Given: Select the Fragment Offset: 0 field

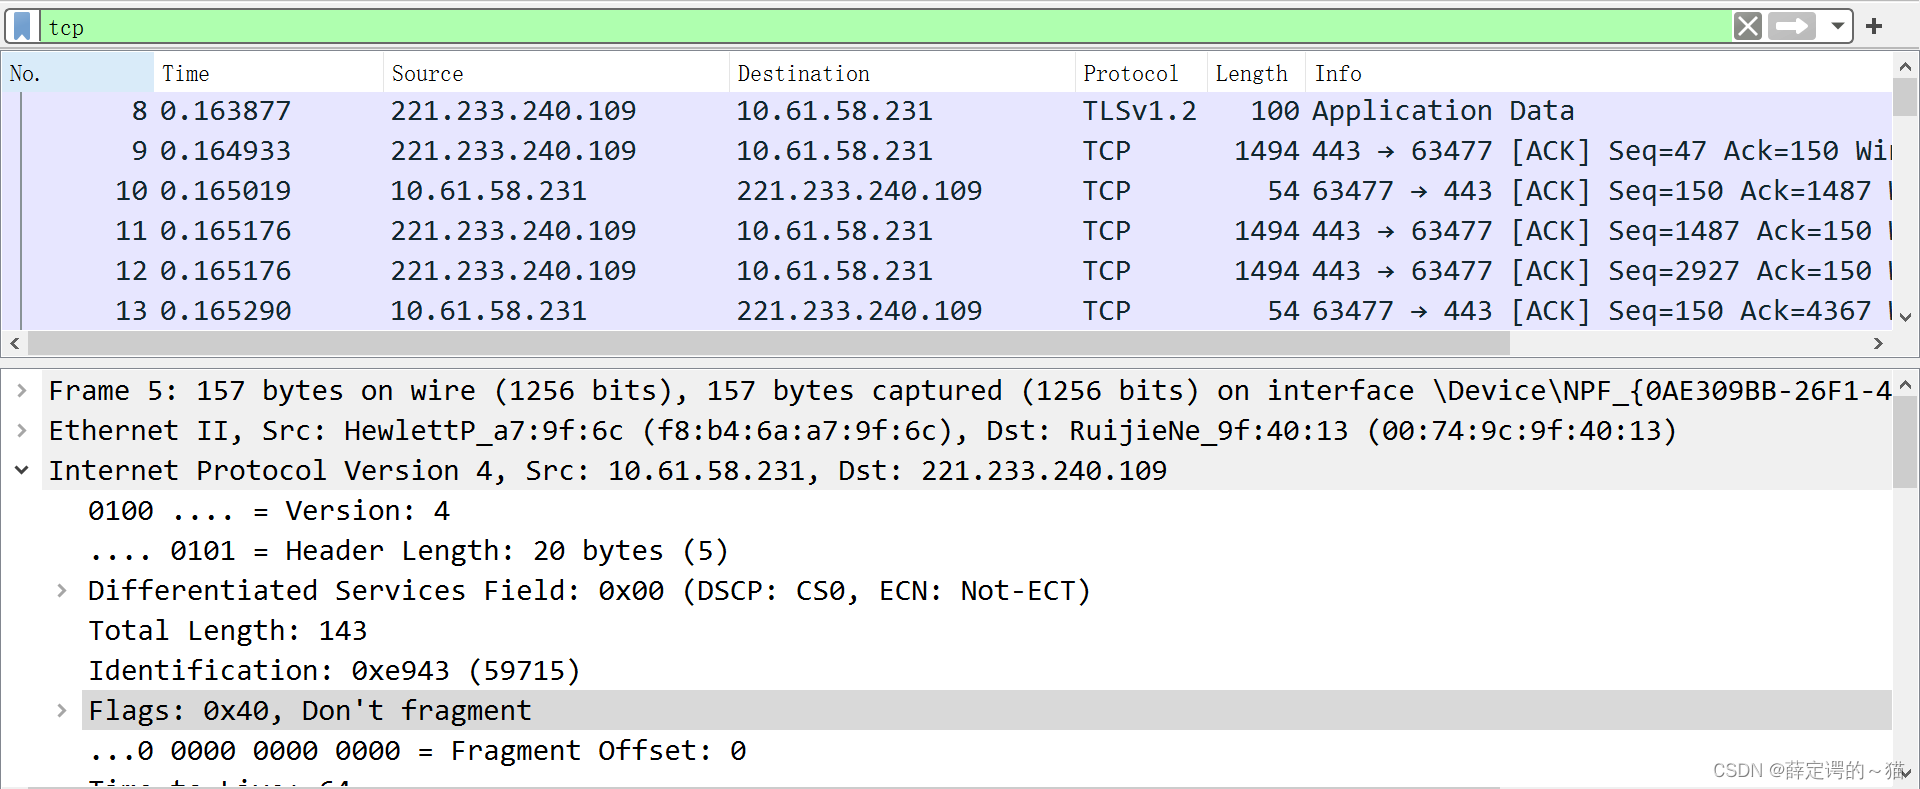Looking at the screenshot, I should [417, 751].
